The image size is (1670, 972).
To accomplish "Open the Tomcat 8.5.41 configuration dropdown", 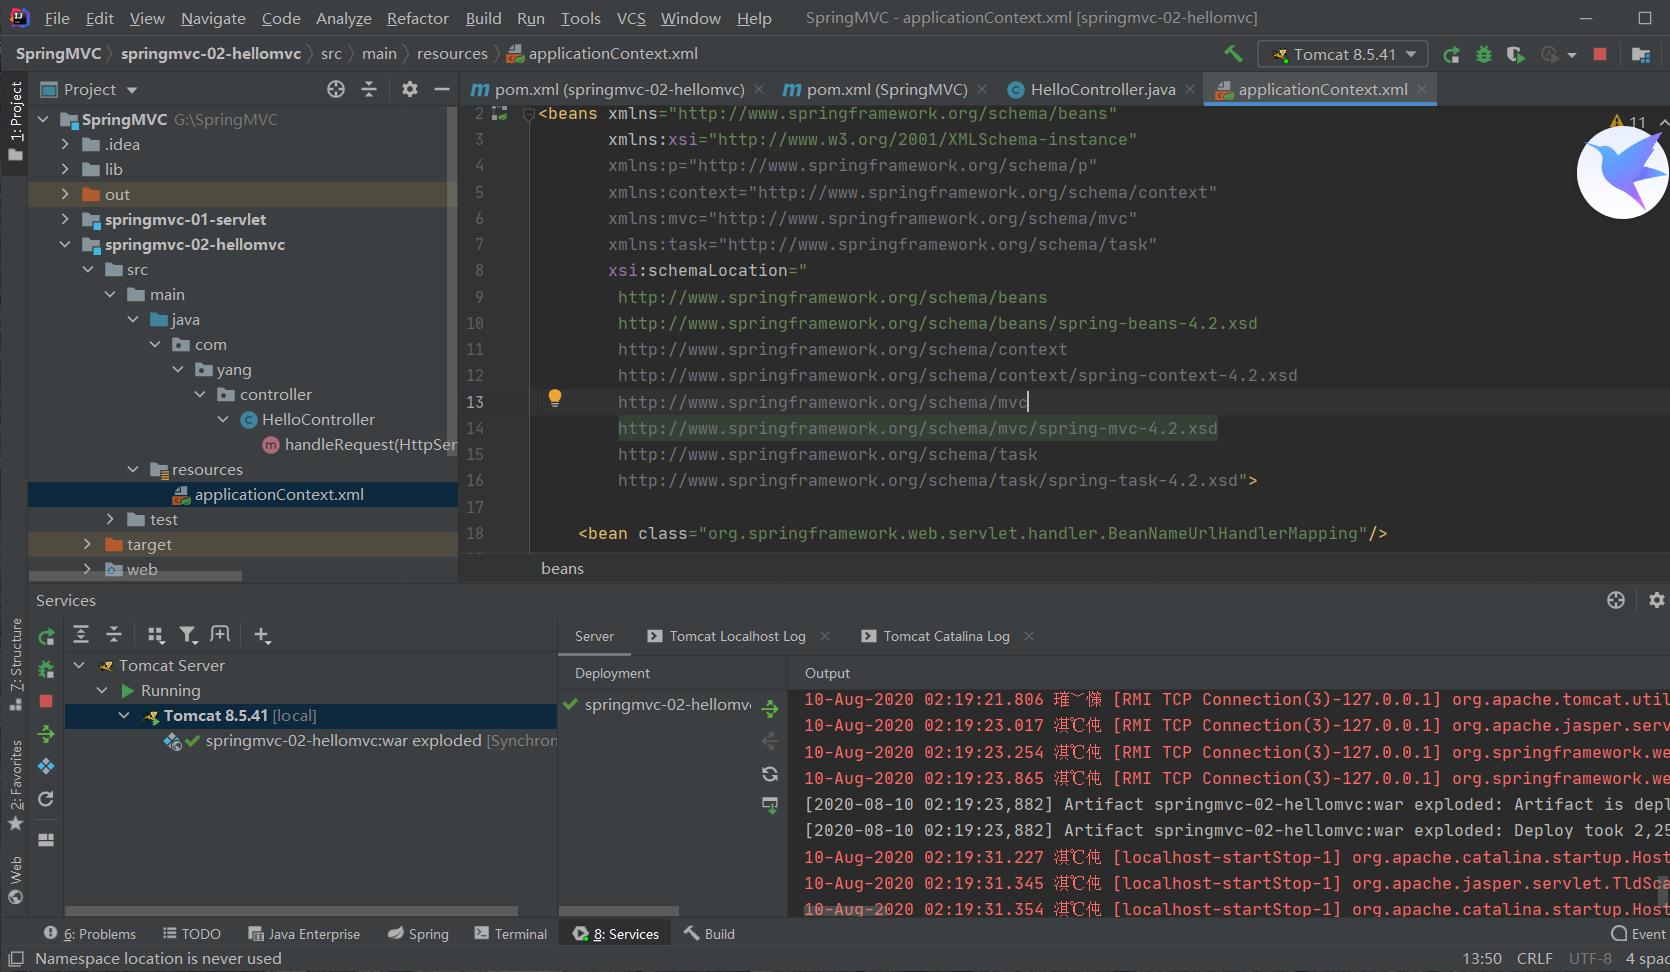I will (x=1342, y=54).
